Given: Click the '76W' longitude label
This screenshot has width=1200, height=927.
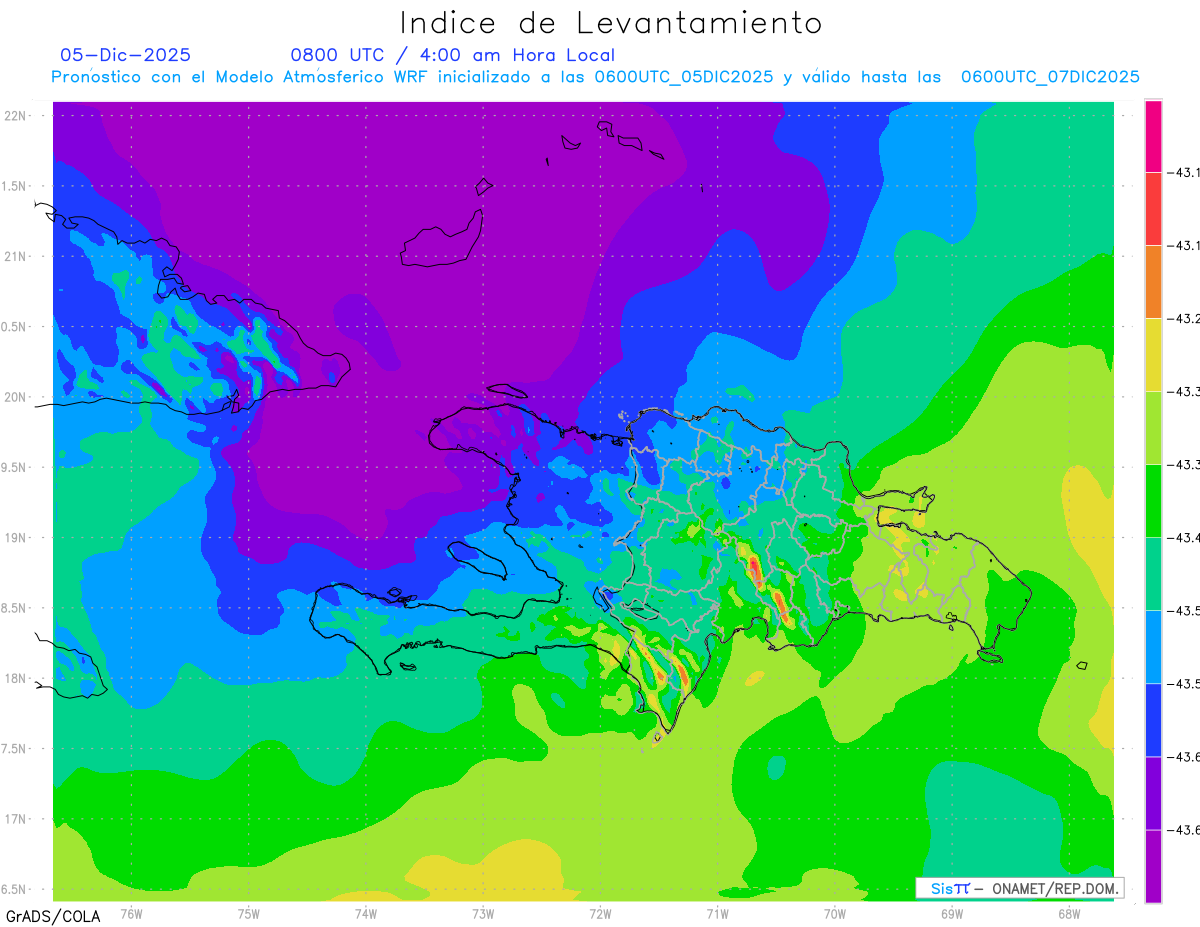Looking at the screenshot, I should [x=131, y=913].
